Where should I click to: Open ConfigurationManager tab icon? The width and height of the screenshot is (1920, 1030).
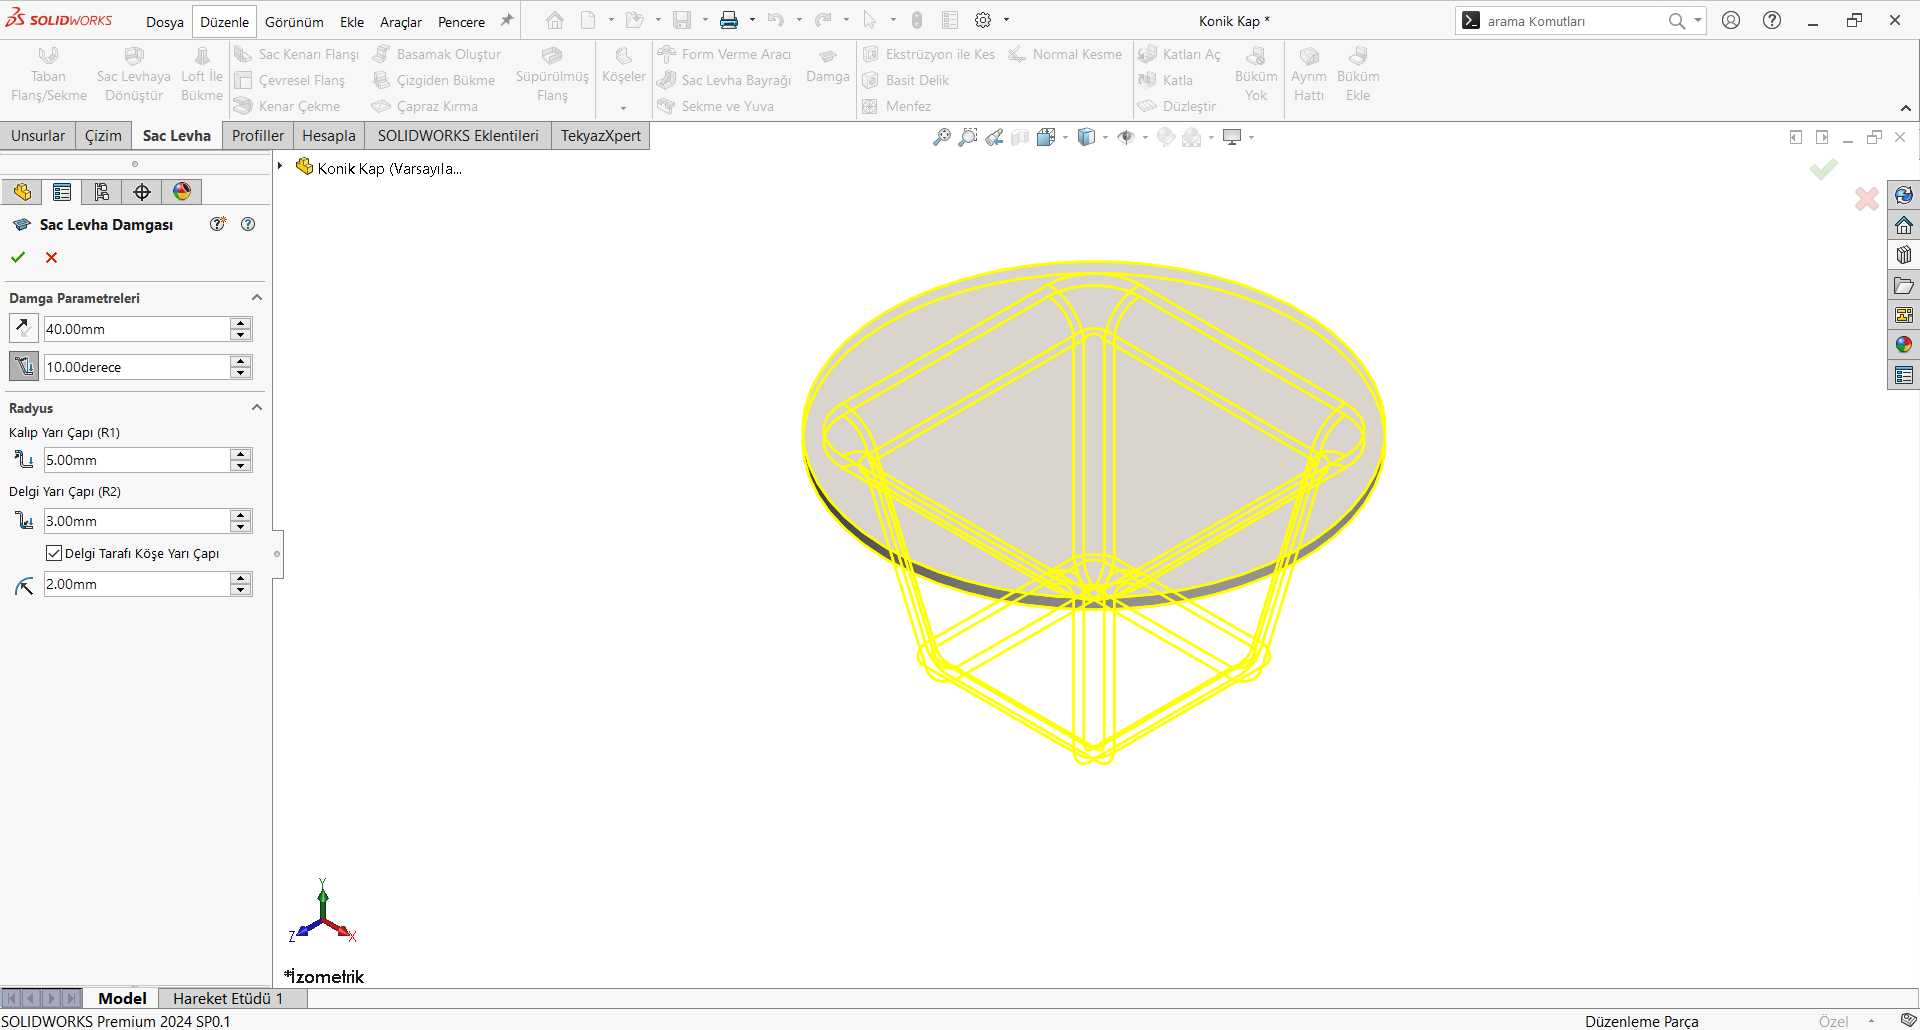(102, 192)
